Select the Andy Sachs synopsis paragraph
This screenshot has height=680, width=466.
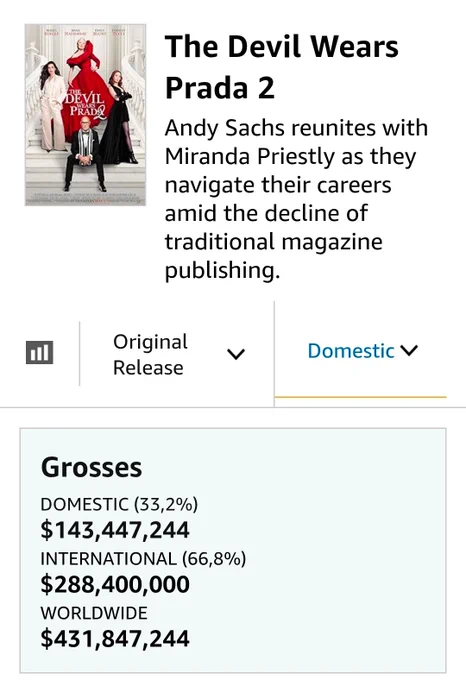296,199
